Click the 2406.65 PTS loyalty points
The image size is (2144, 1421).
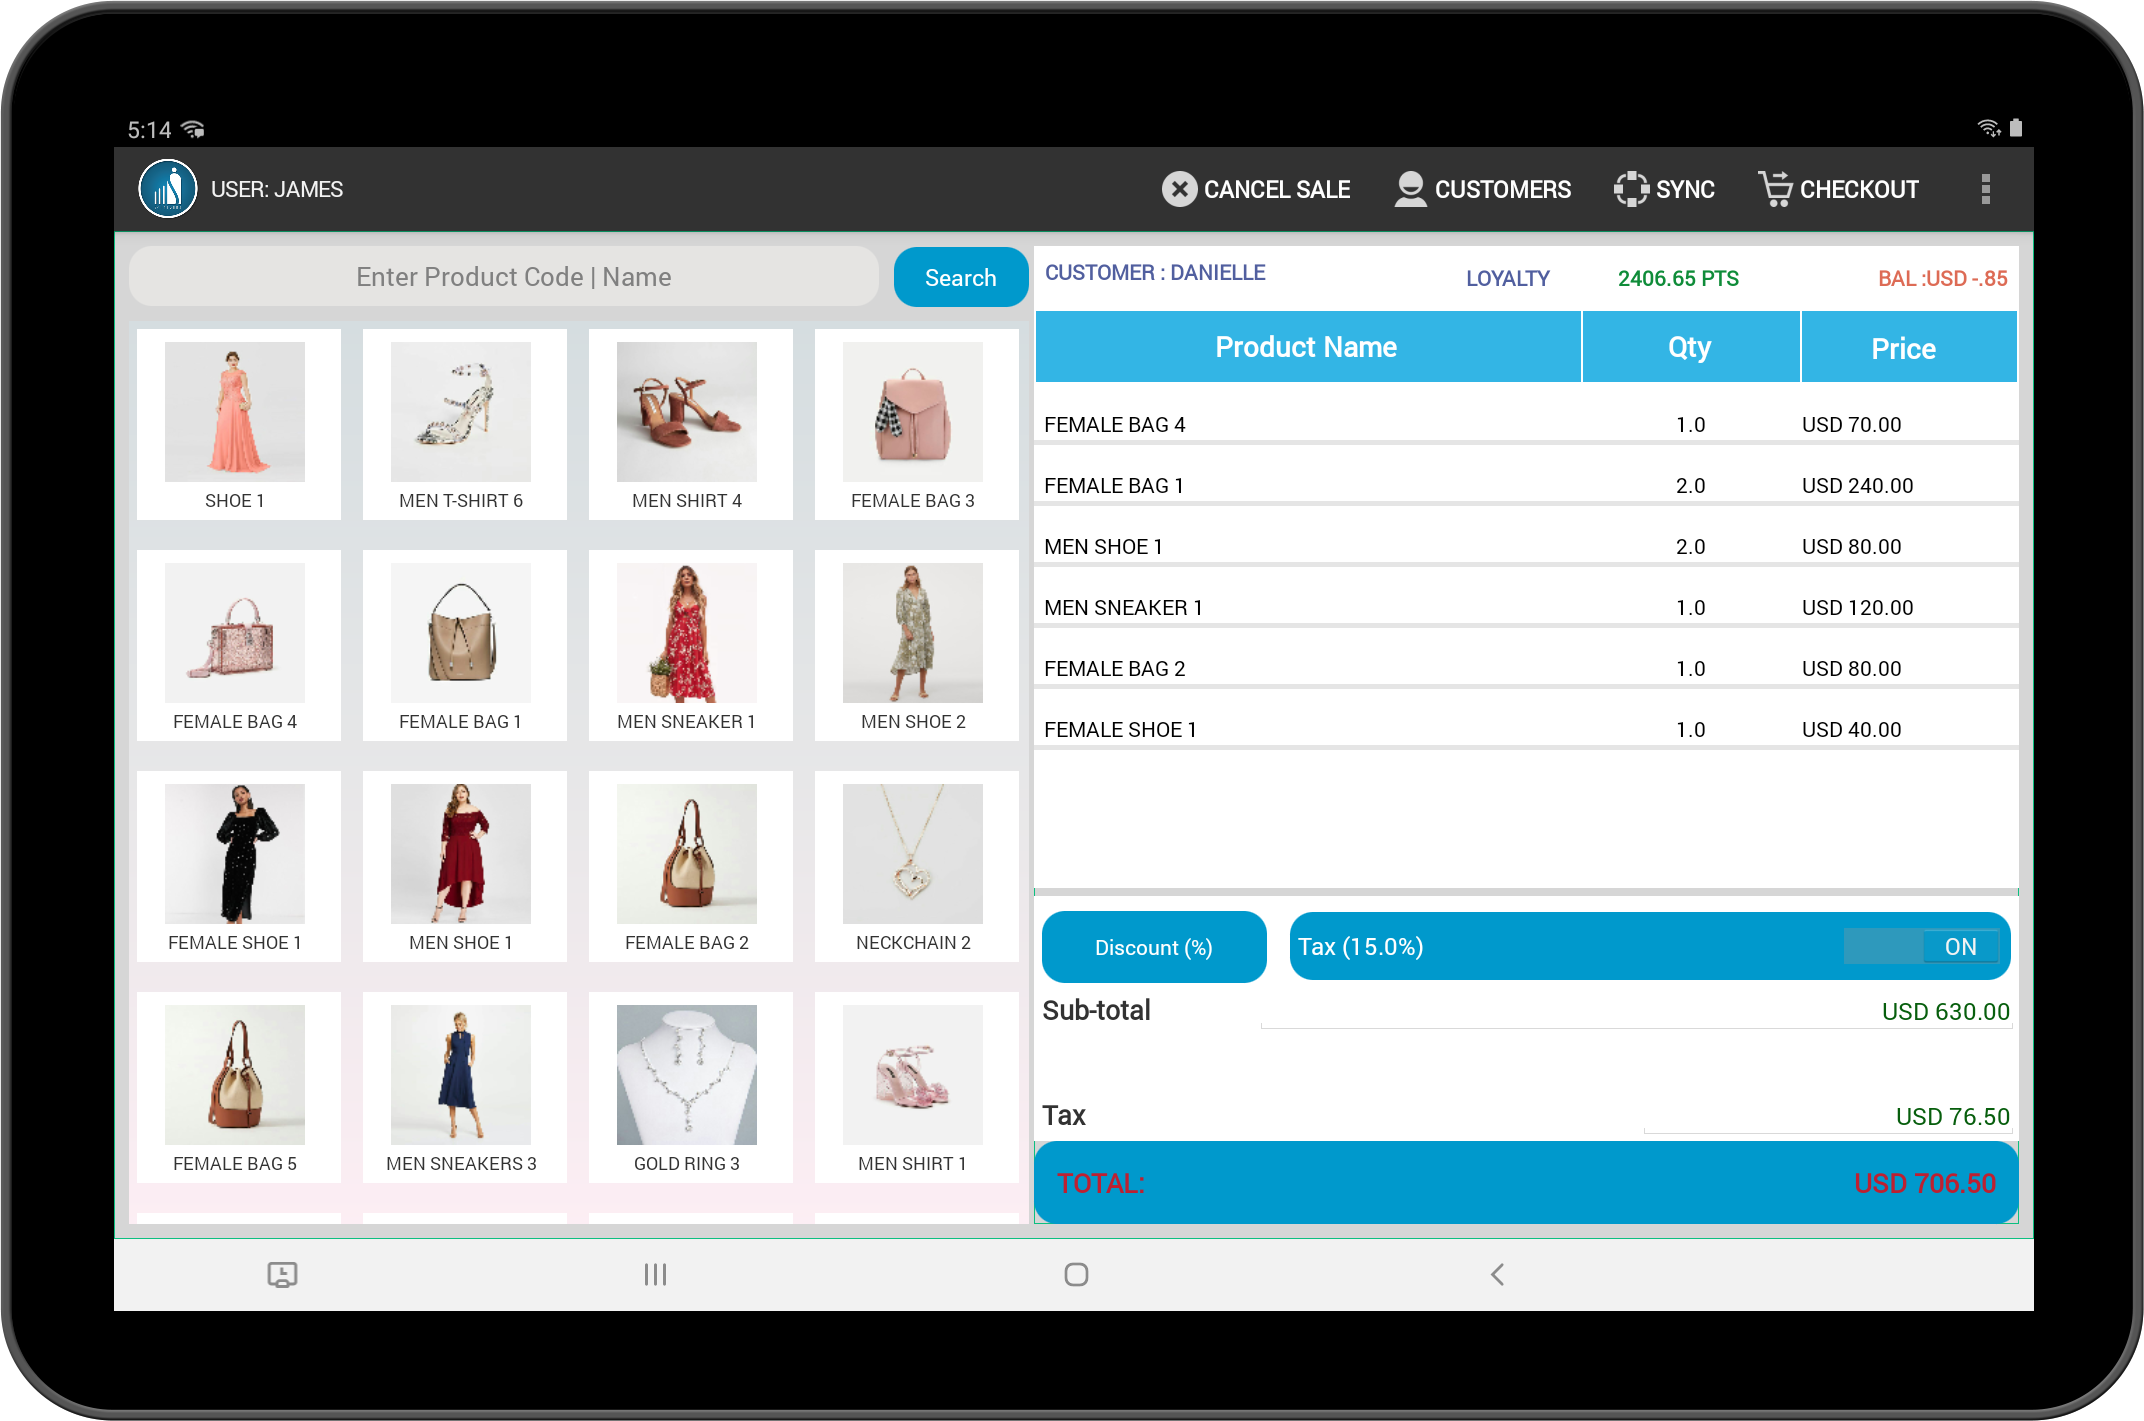[1678, 279]
